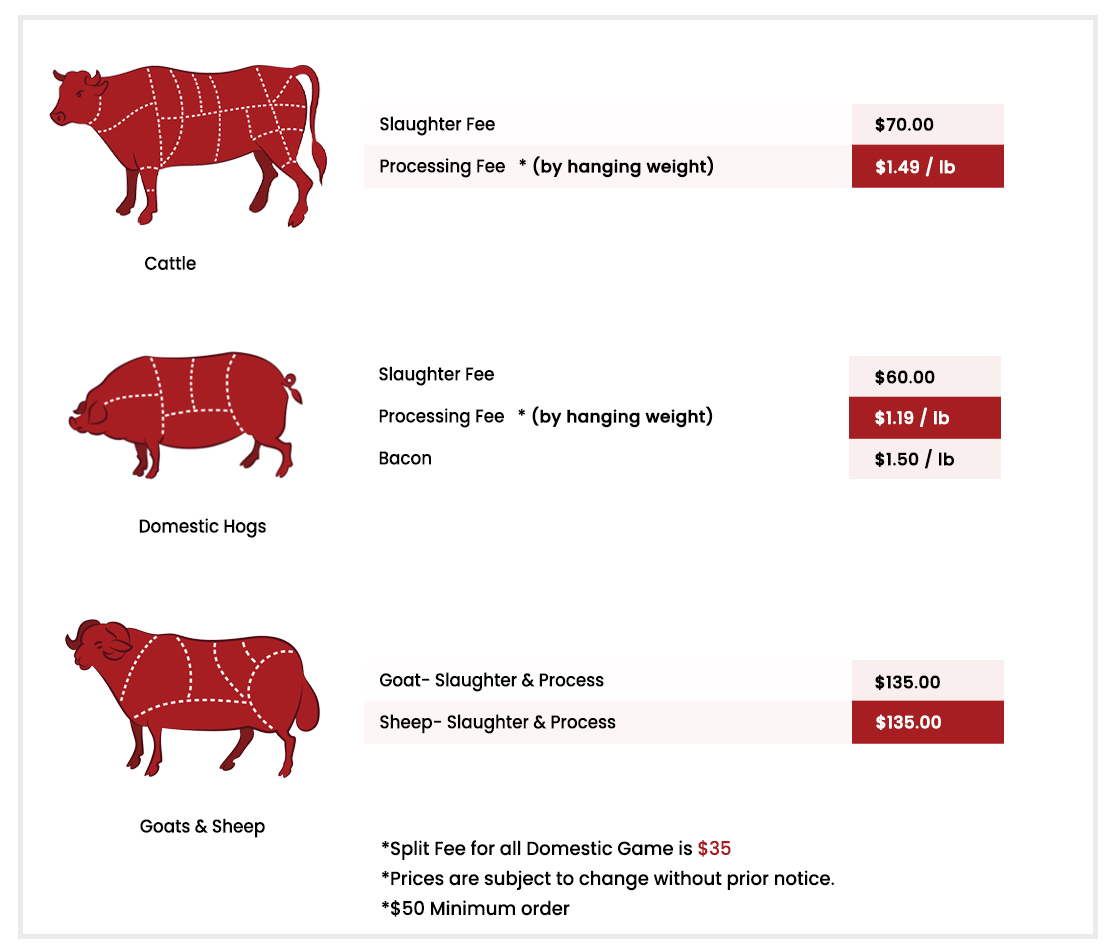The image size is (1114, 950).
Task: Click the goat and sheep illustration
Action: 193,698
